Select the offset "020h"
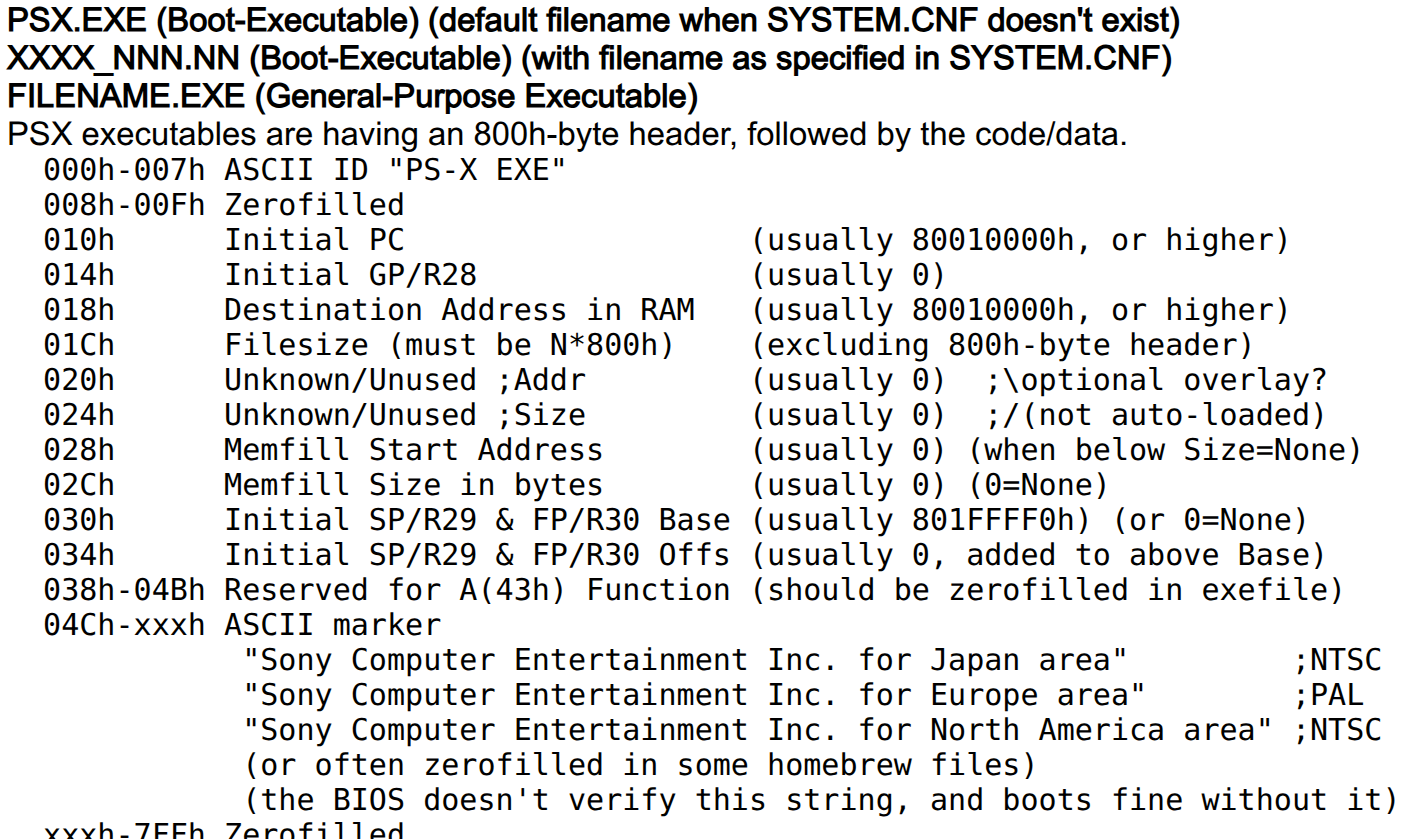Screen dimensions: 1421x839 coord(79,380)
